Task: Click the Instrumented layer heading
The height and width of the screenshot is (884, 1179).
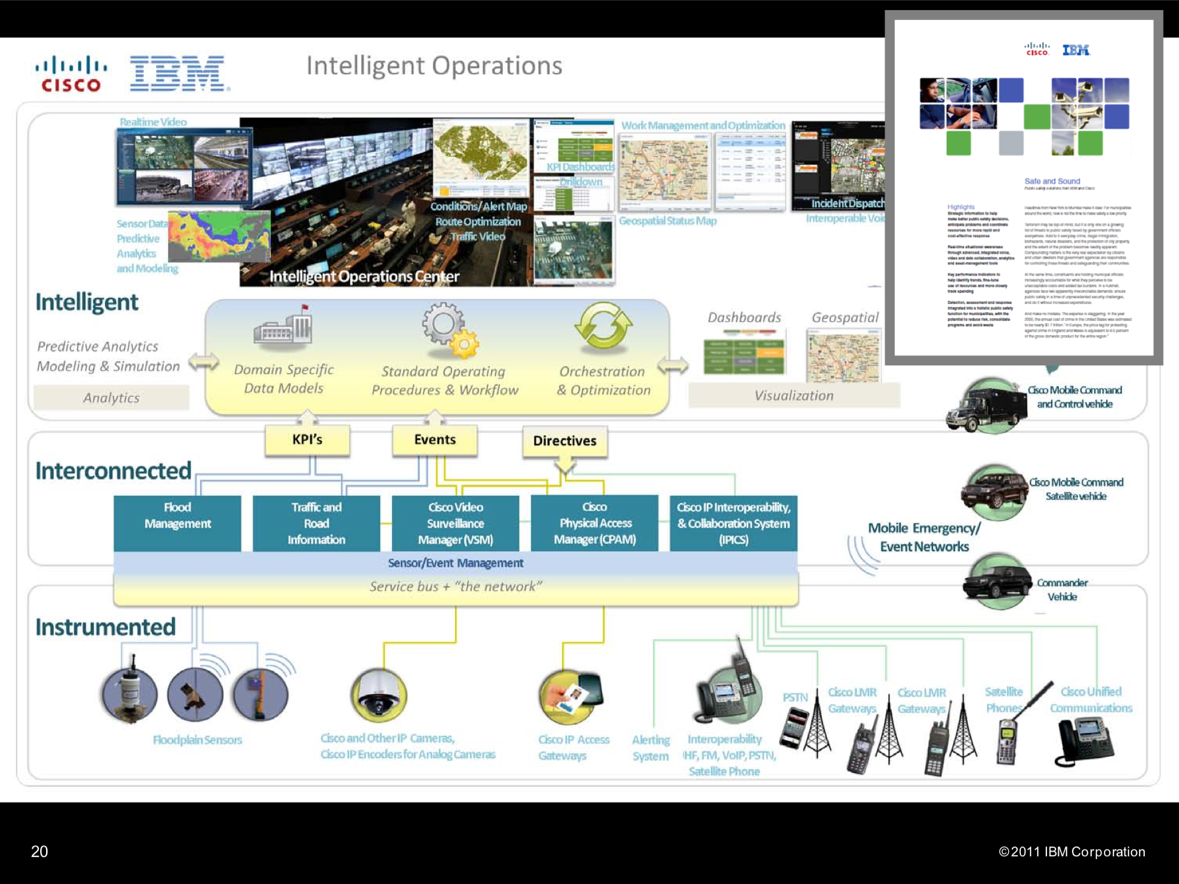Action: [x=105, y=627]
